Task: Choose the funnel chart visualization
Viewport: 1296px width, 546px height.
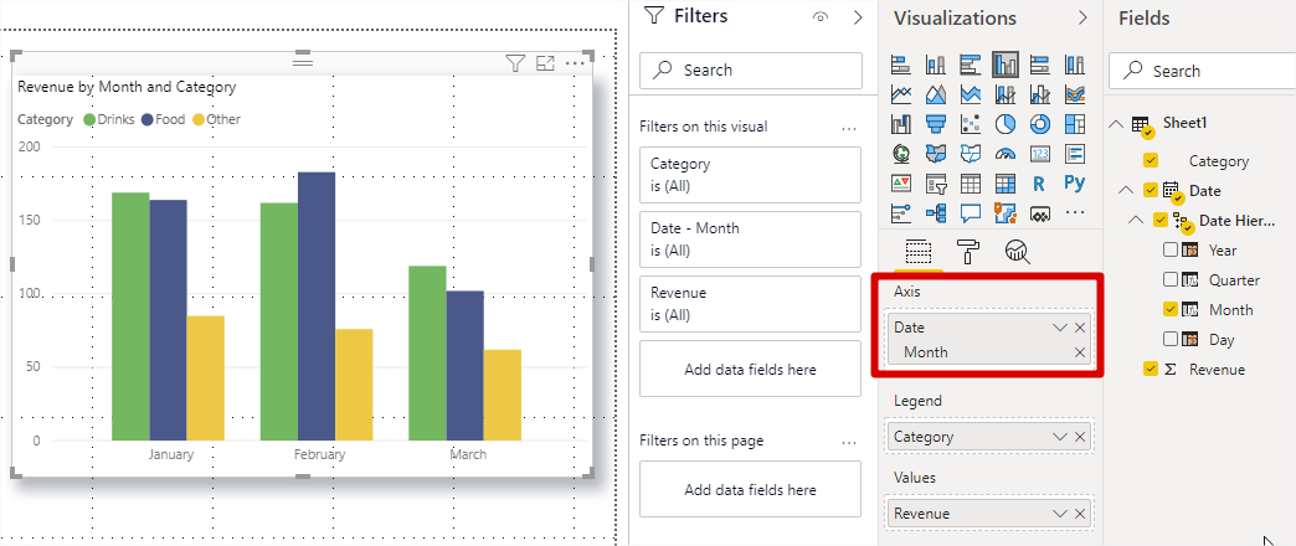Action: (x=935, y=124)
